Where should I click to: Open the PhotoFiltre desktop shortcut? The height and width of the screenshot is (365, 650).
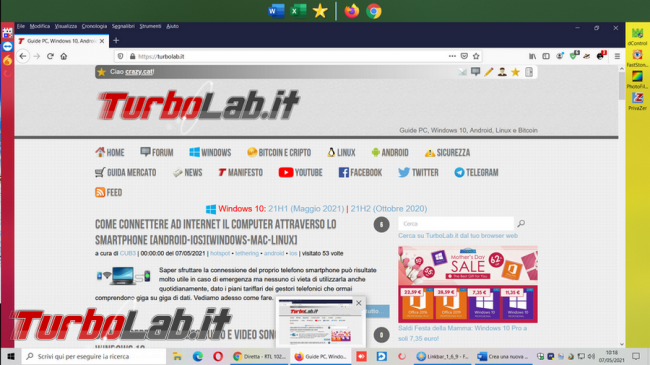pyautogui.click(x=637, y=80)
